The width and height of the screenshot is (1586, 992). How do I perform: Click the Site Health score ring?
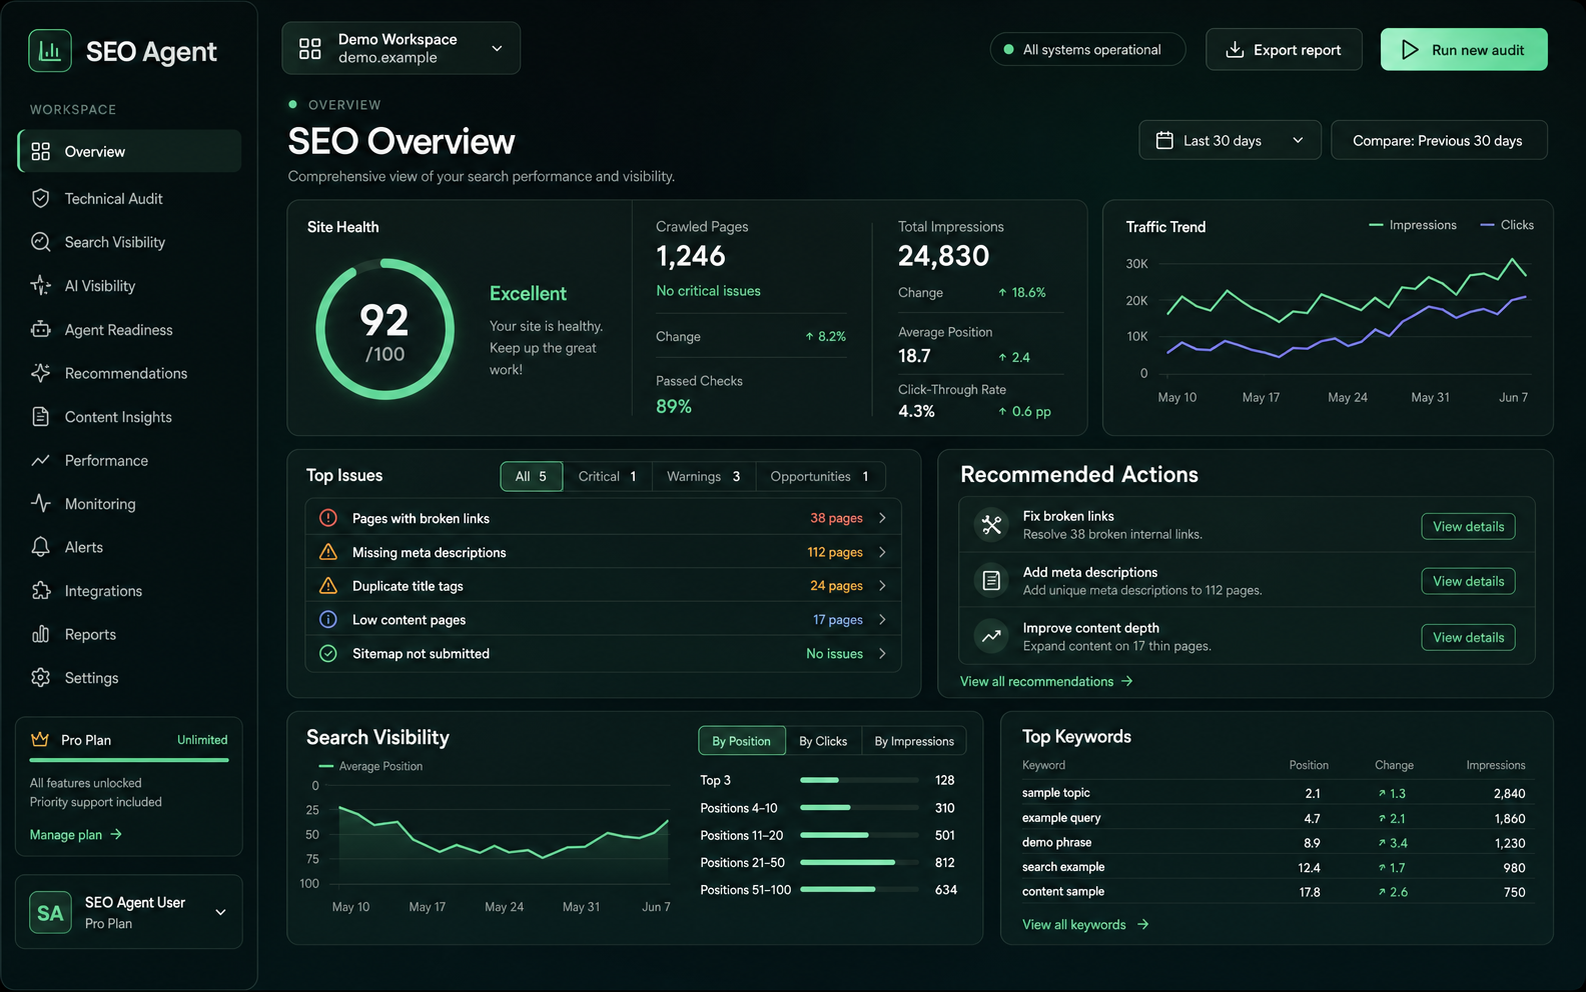point(385,329)
